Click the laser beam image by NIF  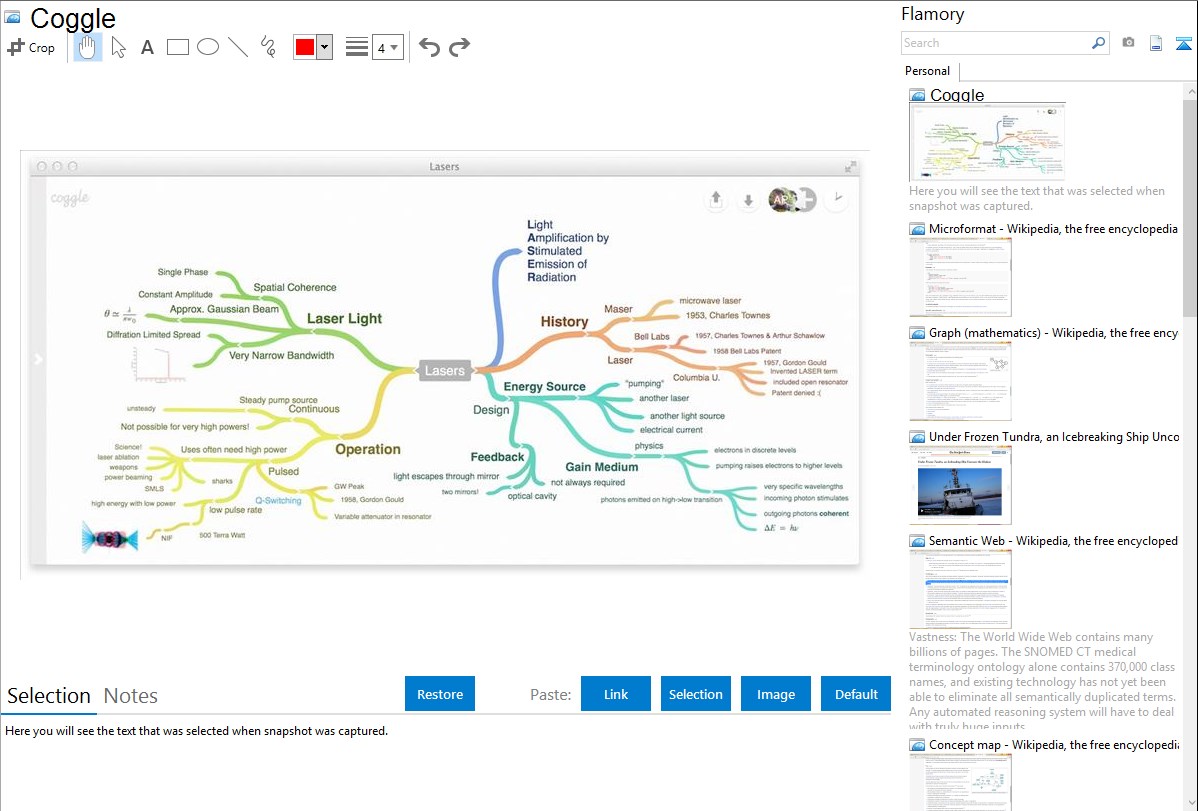(x=109, y=539)
